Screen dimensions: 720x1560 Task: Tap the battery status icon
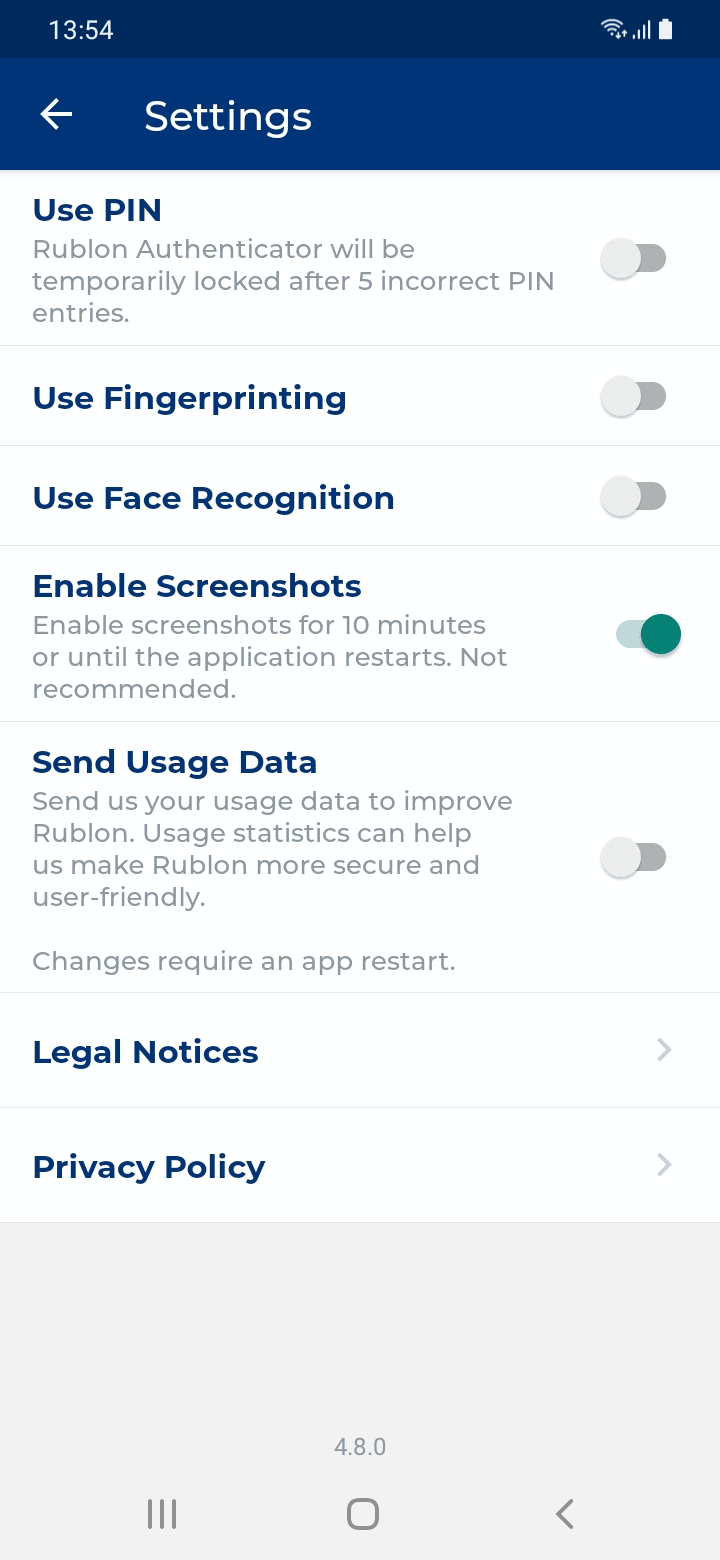point(666,29)
